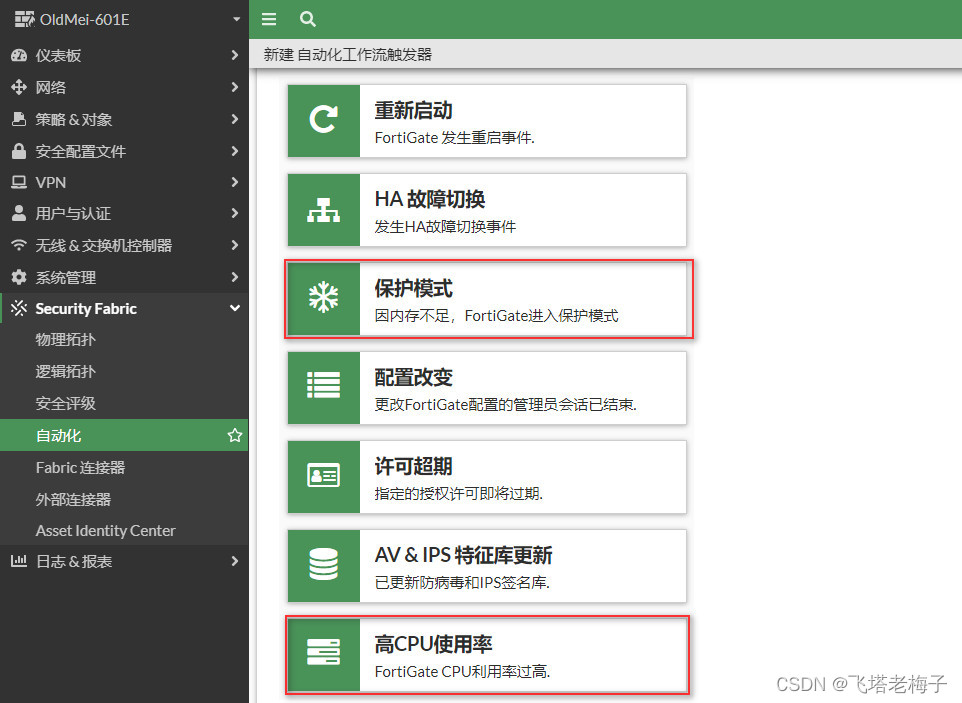The width and height of the screenshot is (962, 703).
Task: Click the text 已更新防病毒和IPS签名库.
Action: [x=462, y=583]
